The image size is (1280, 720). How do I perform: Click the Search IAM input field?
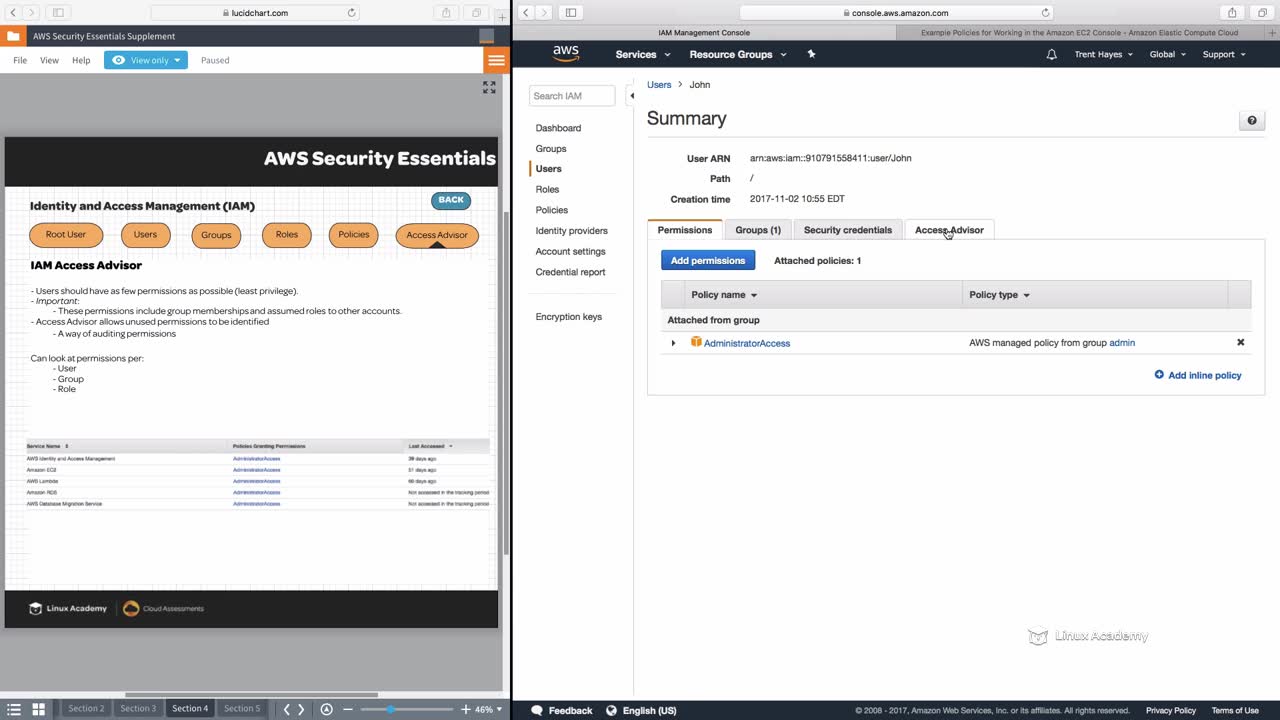572,96
